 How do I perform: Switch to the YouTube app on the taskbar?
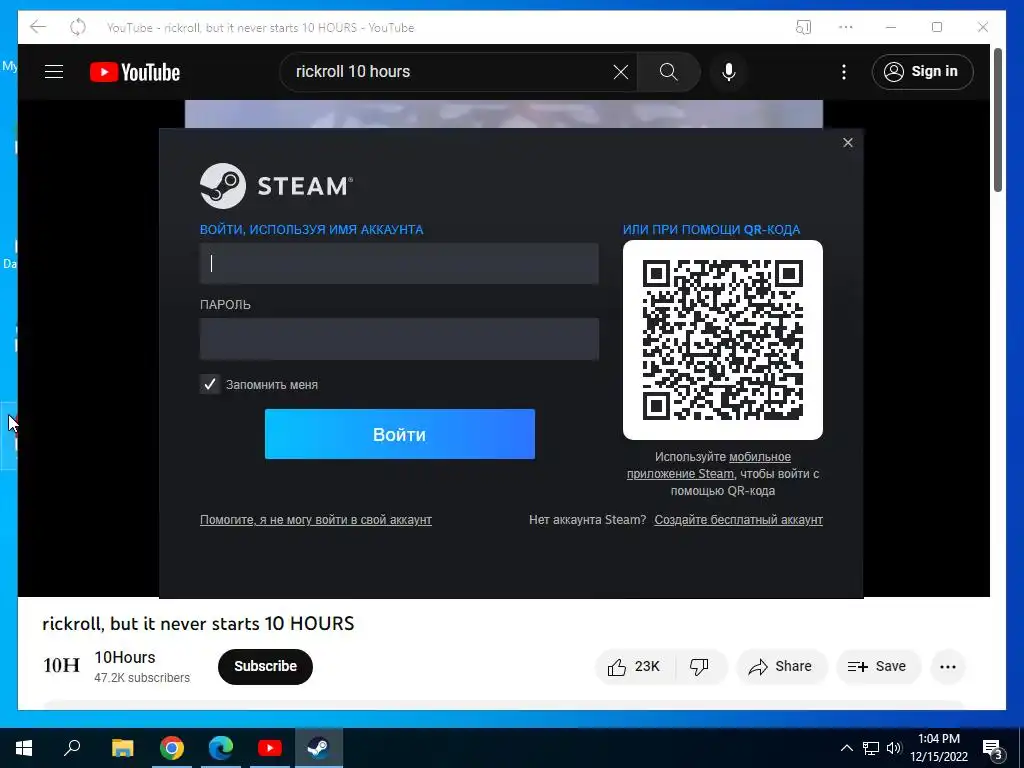click(270, 748)
